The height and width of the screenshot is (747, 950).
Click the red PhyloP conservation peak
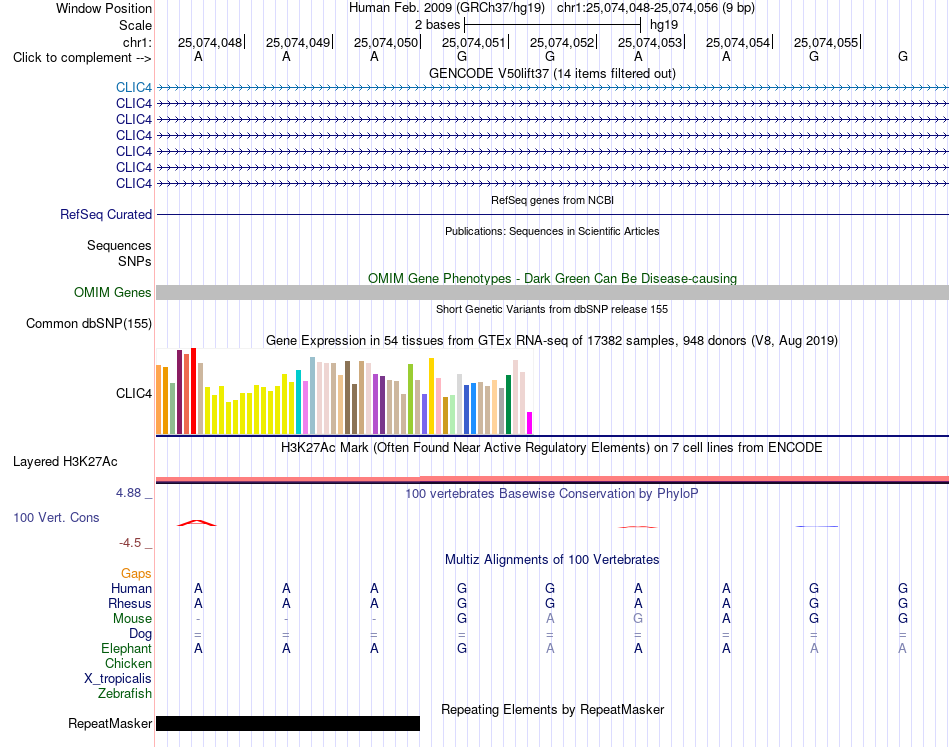coord(196,523)
